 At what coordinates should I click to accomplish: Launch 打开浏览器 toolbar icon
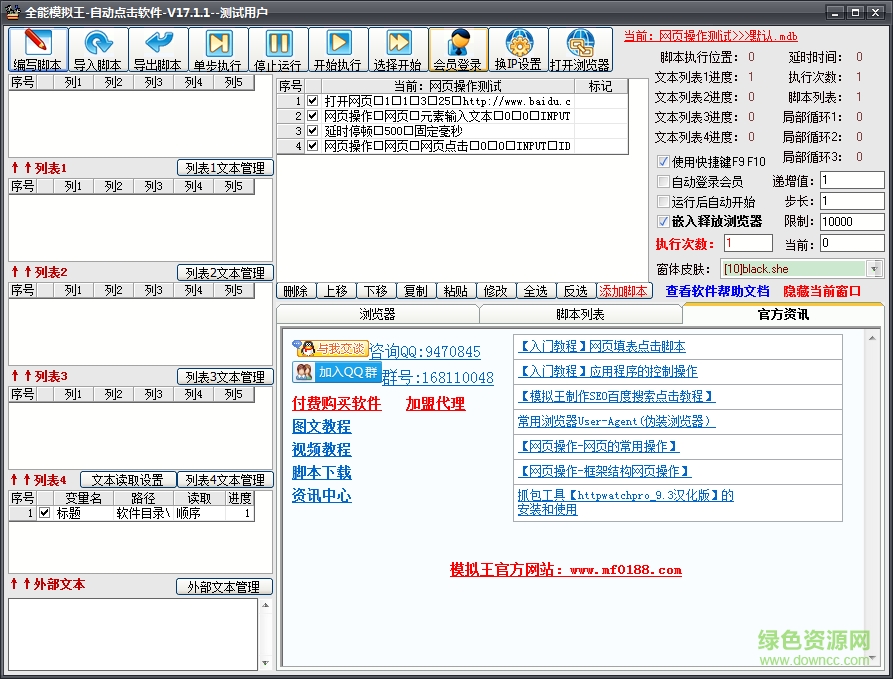tap(580, 43)
